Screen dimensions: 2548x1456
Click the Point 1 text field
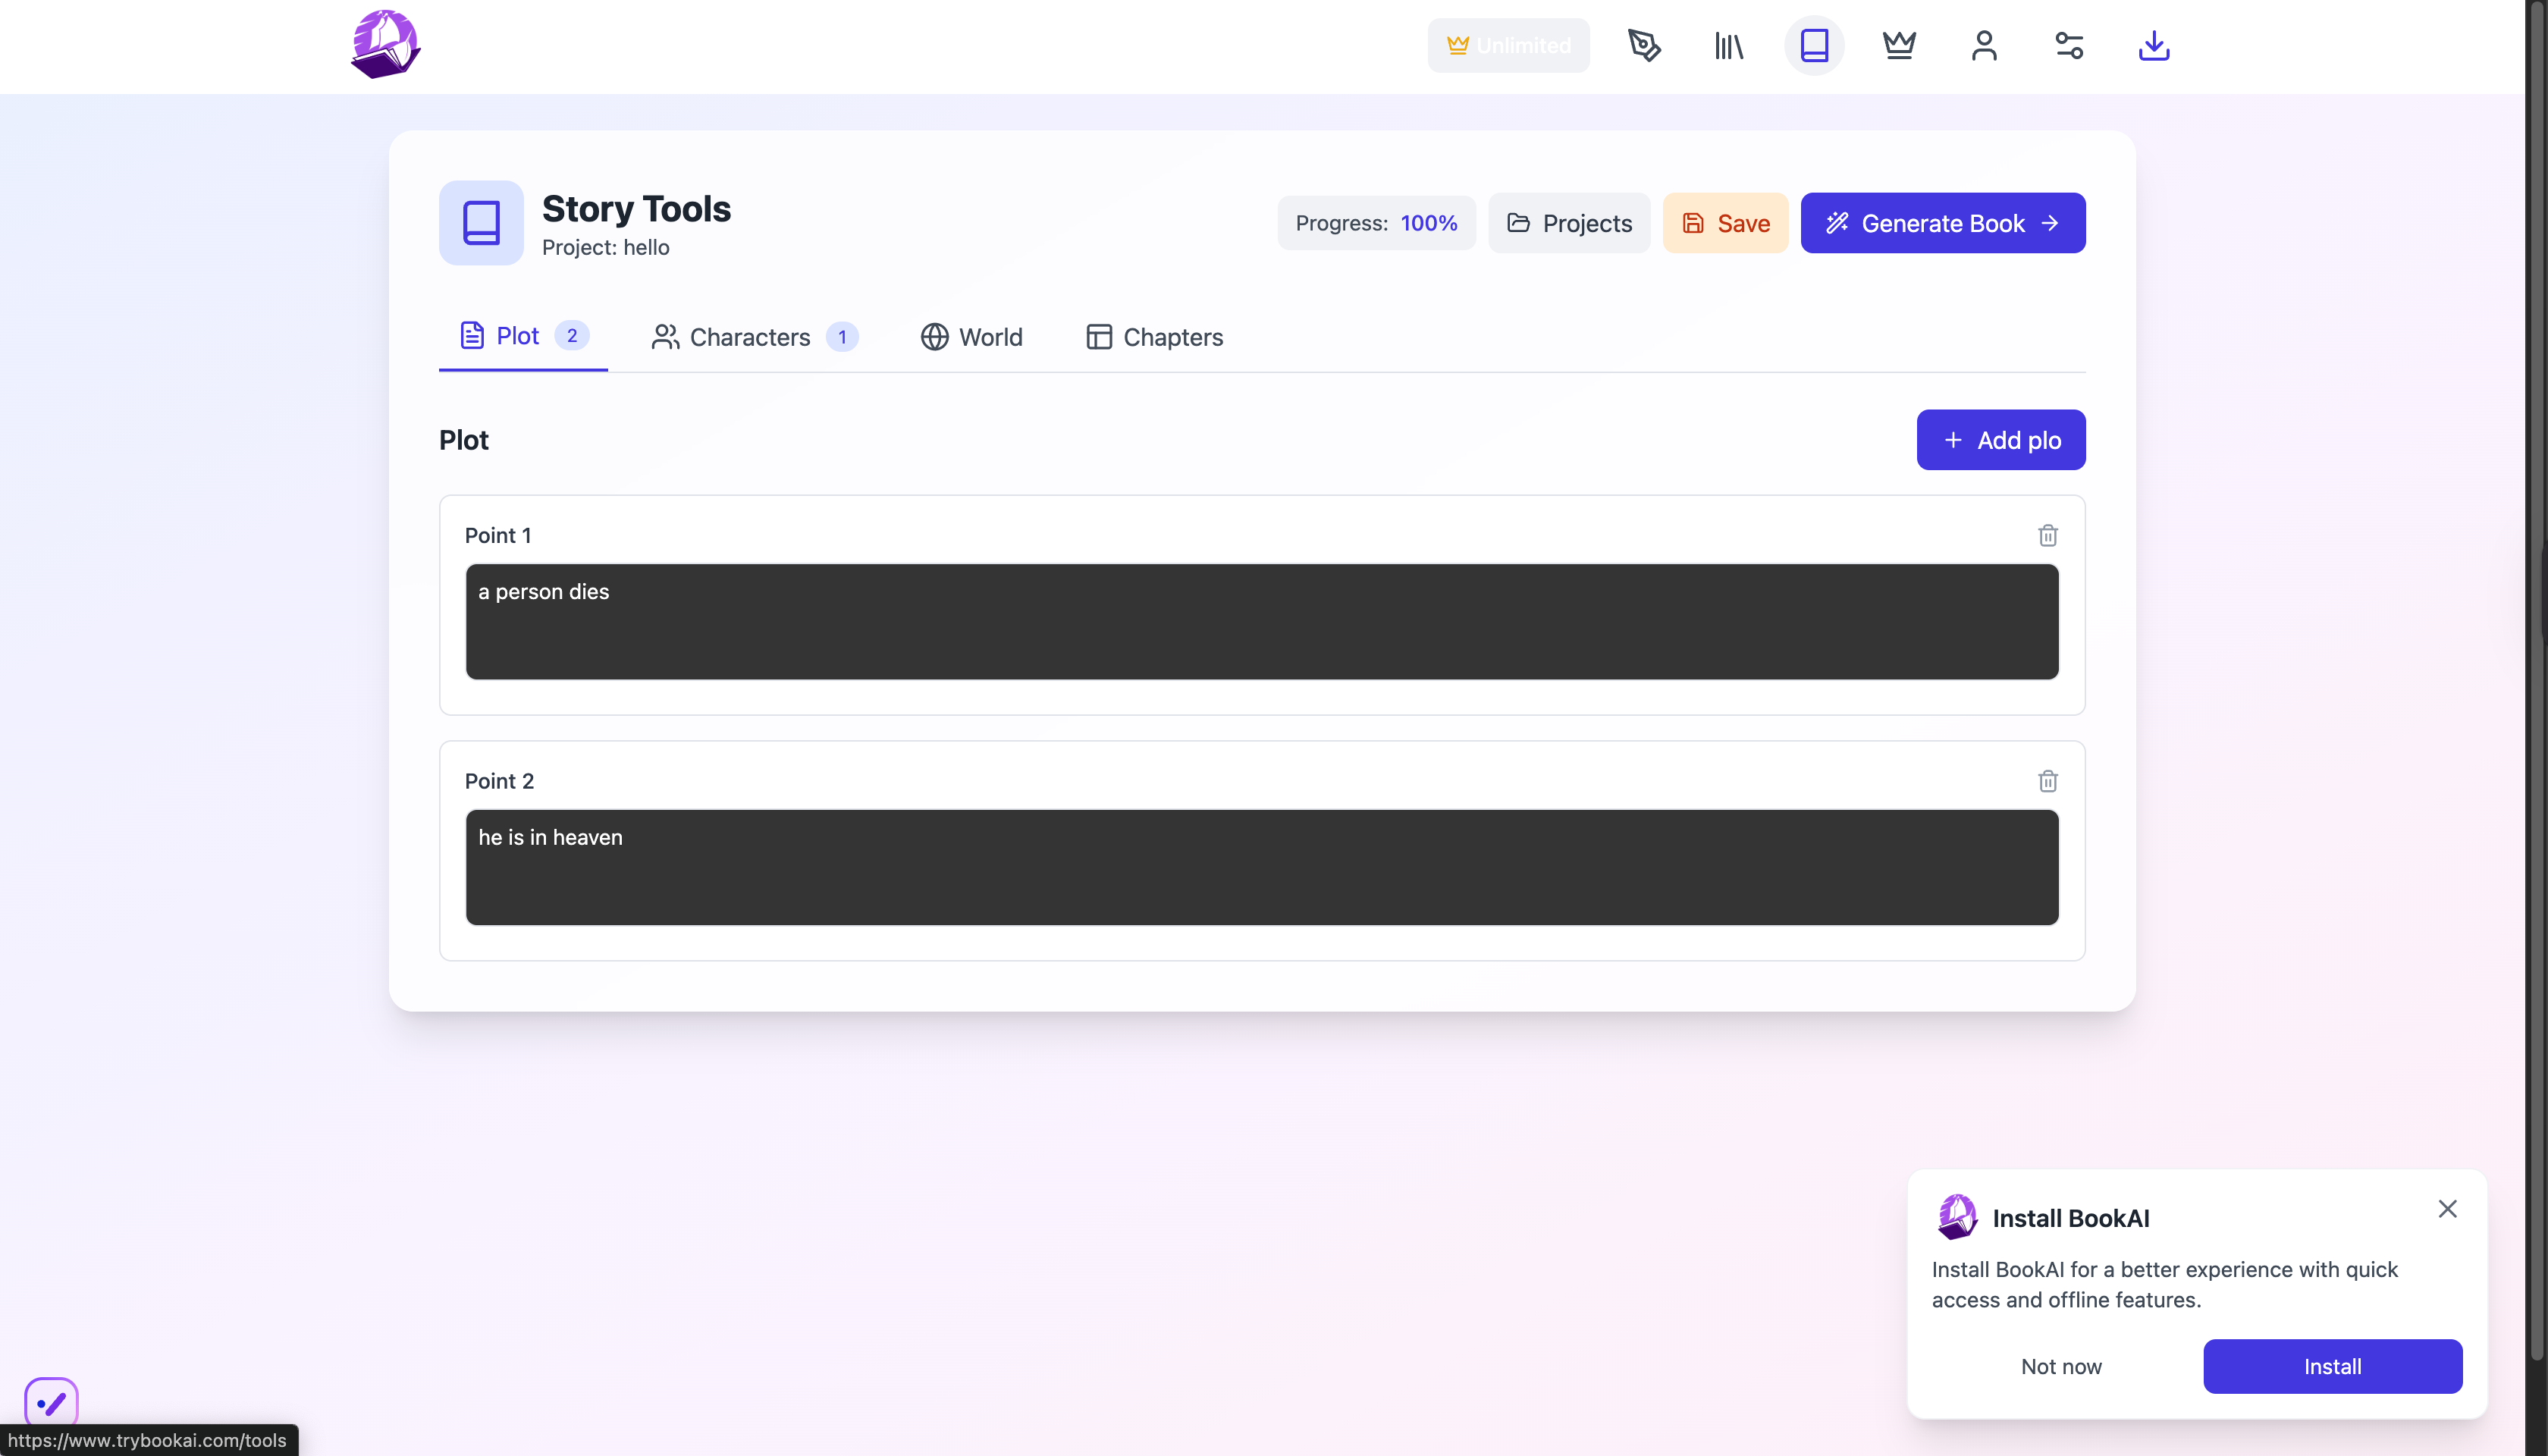pyautogui.click(x=1261, y=621)
